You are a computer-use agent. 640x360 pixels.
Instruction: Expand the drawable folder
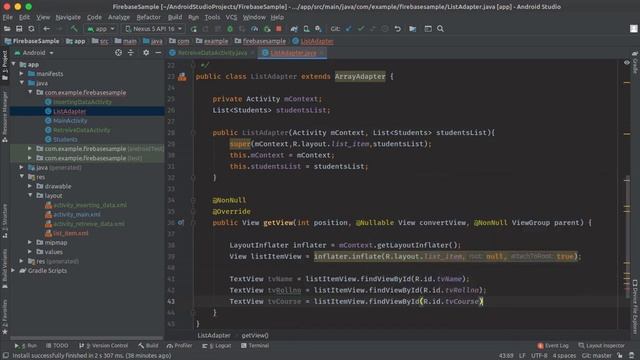pyautogui.click(x=30, y=186)
